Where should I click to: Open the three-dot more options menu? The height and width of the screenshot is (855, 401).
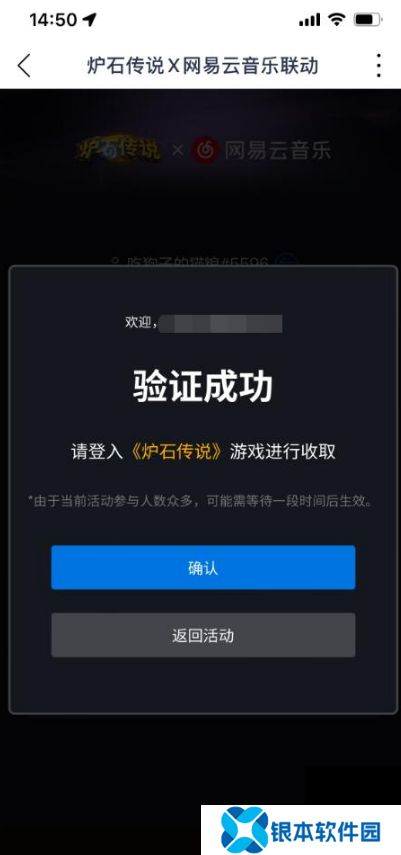click(378, 67)
